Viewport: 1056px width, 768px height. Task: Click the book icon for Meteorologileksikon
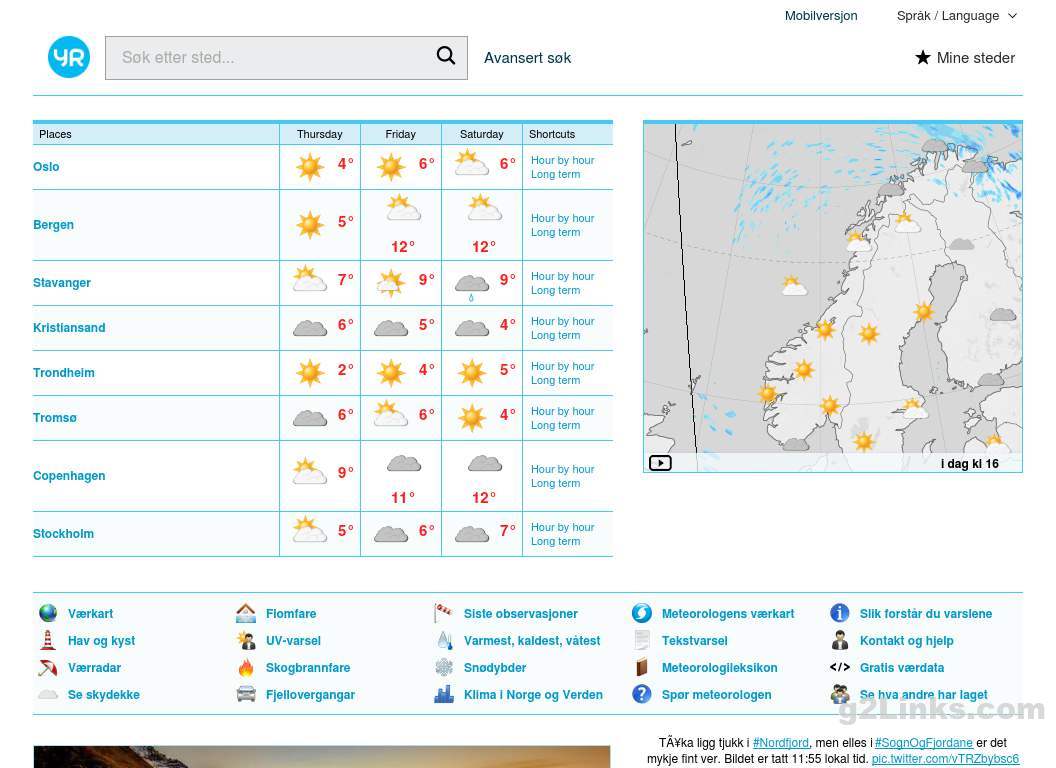tap(642, 668)
